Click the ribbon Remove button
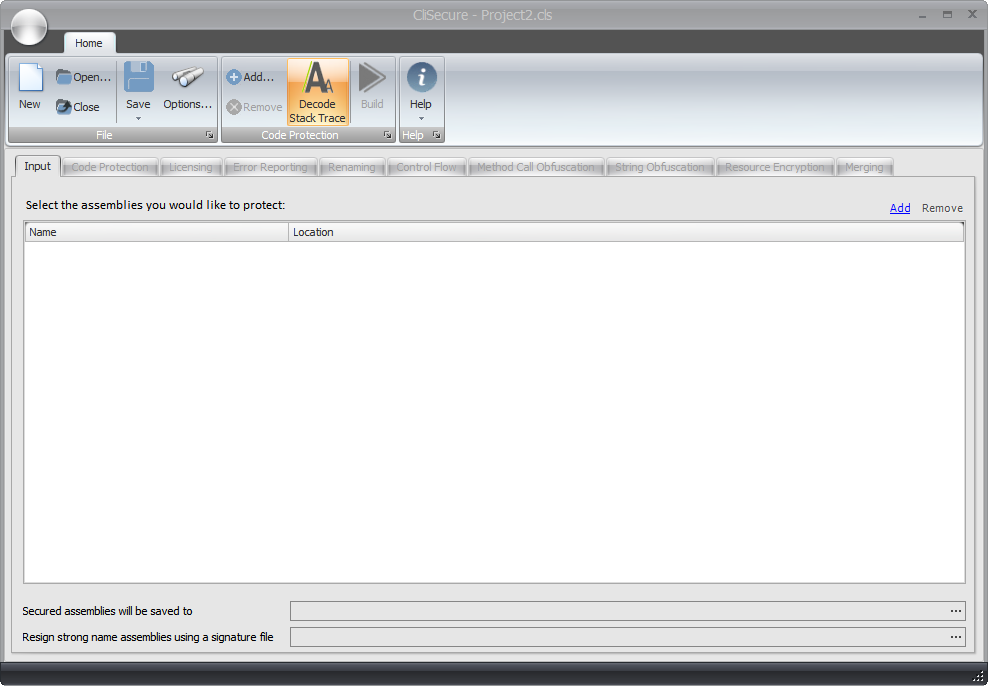 coord(254,107)
